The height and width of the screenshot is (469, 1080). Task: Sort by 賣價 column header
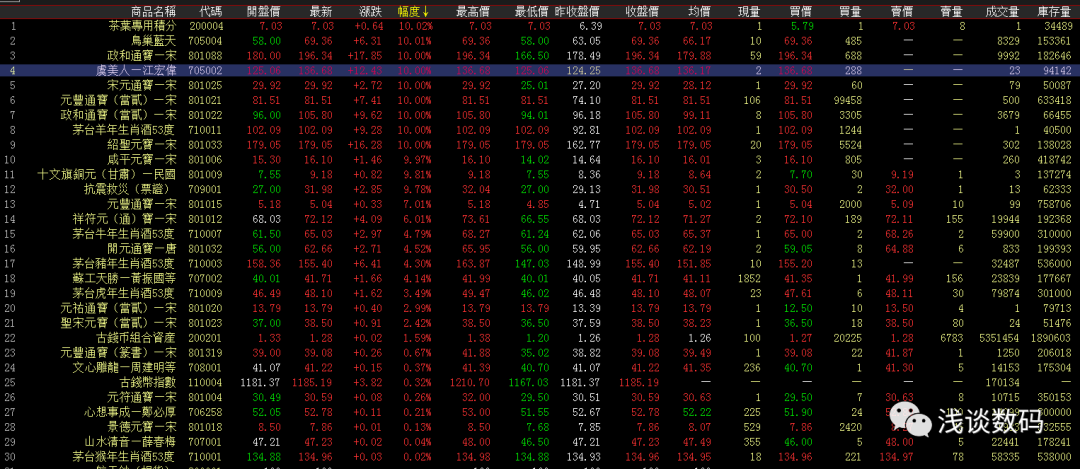point(903,12)
